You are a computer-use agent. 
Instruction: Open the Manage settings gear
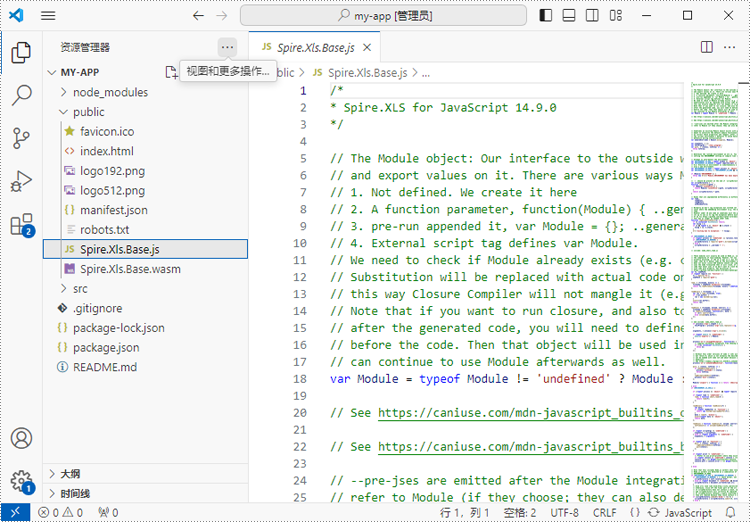click(x=22, y=481)
